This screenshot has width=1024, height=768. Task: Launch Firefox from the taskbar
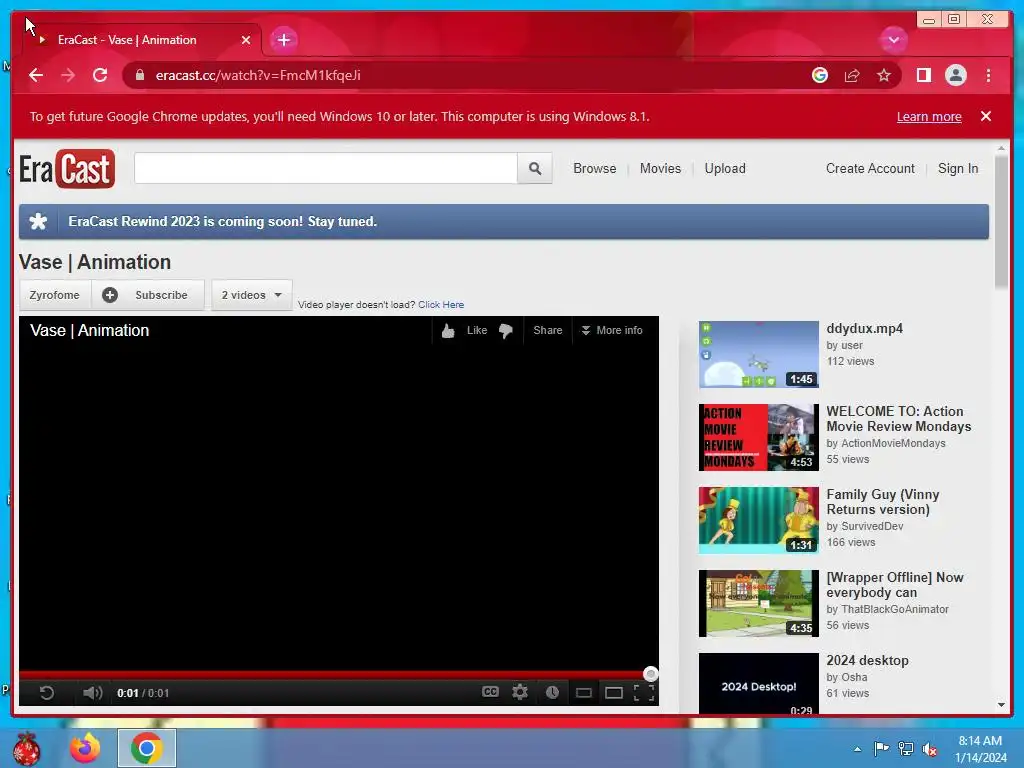pos(86,748)
